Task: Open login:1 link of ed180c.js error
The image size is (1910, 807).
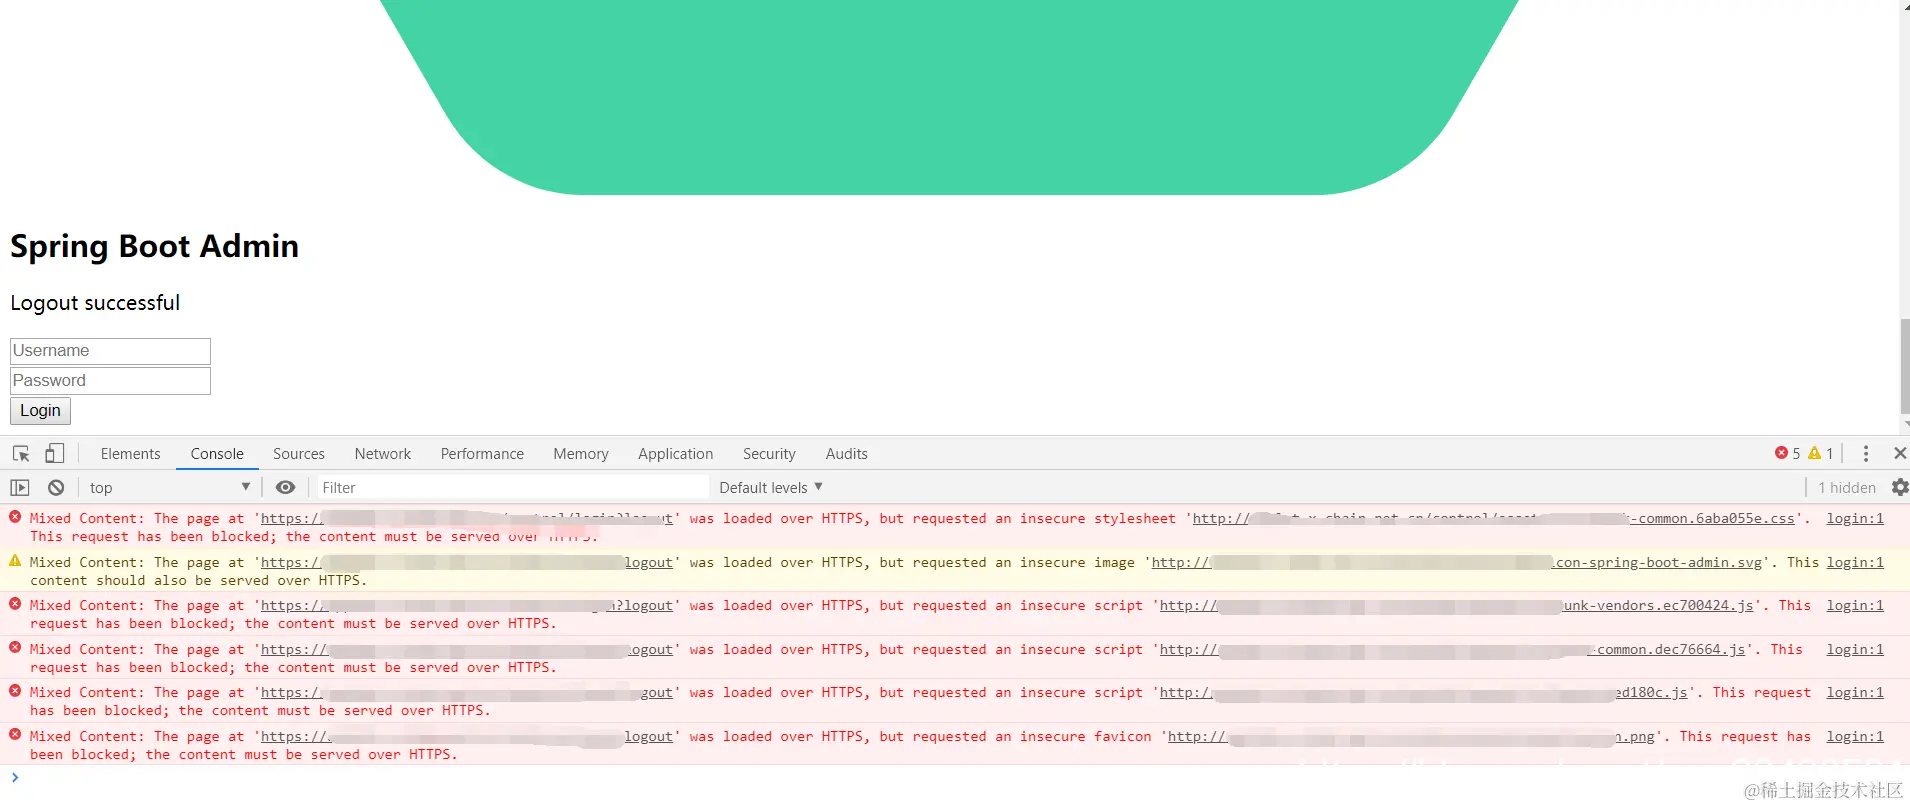Action: point(1855,692)
